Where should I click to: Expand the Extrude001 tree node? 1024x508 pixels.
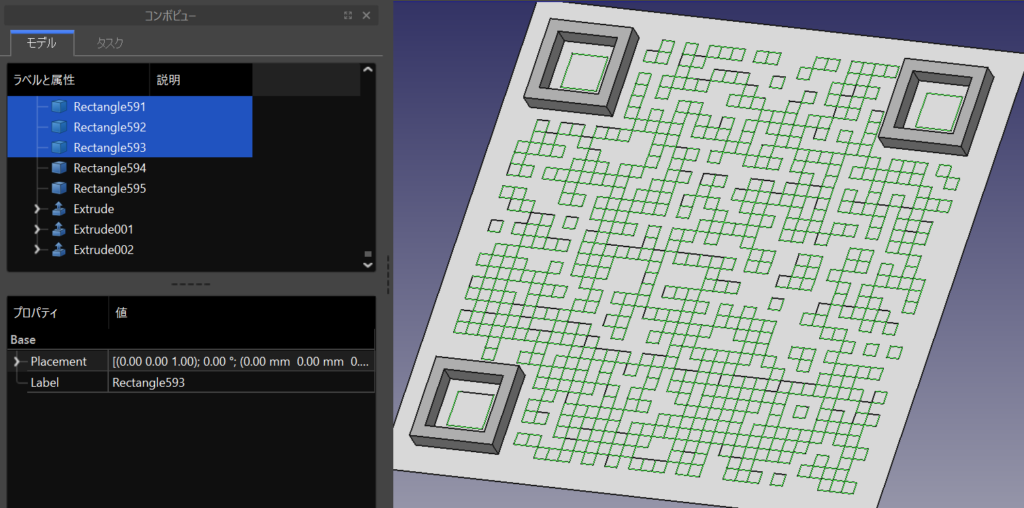[x=37, y=230]
